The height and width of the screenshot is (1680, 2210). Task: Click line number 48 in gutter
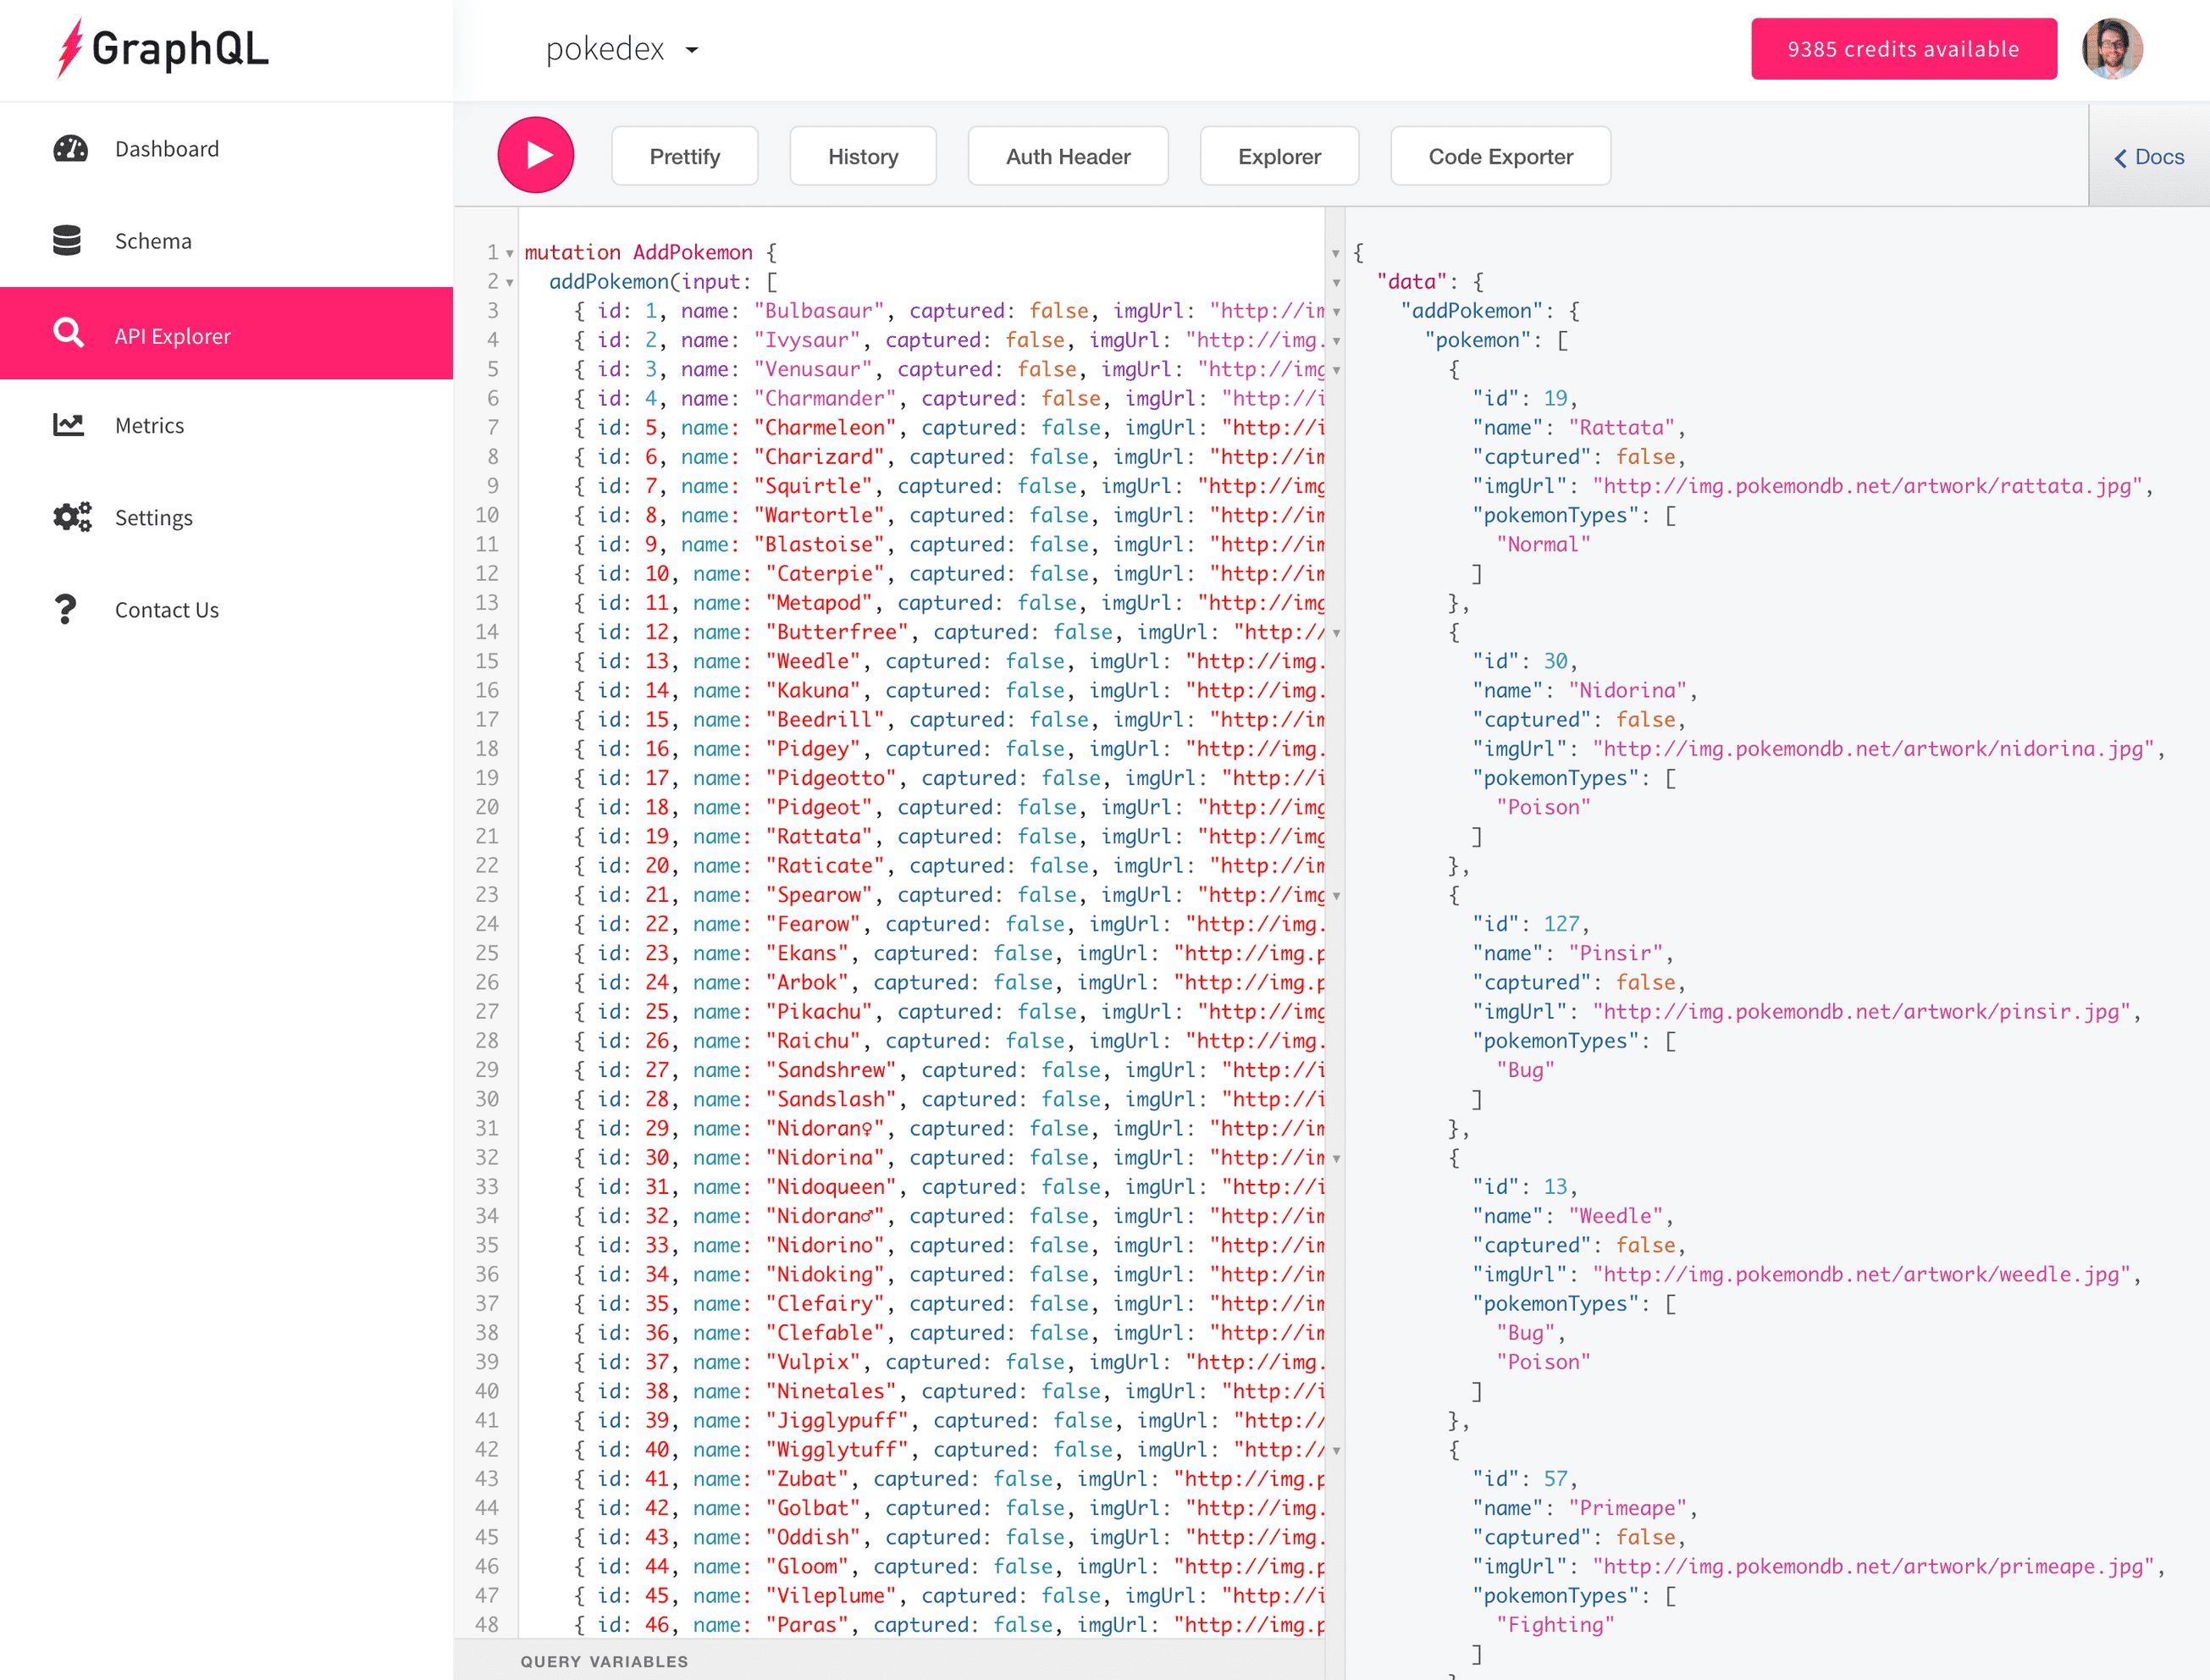[x=487, y=1625]
